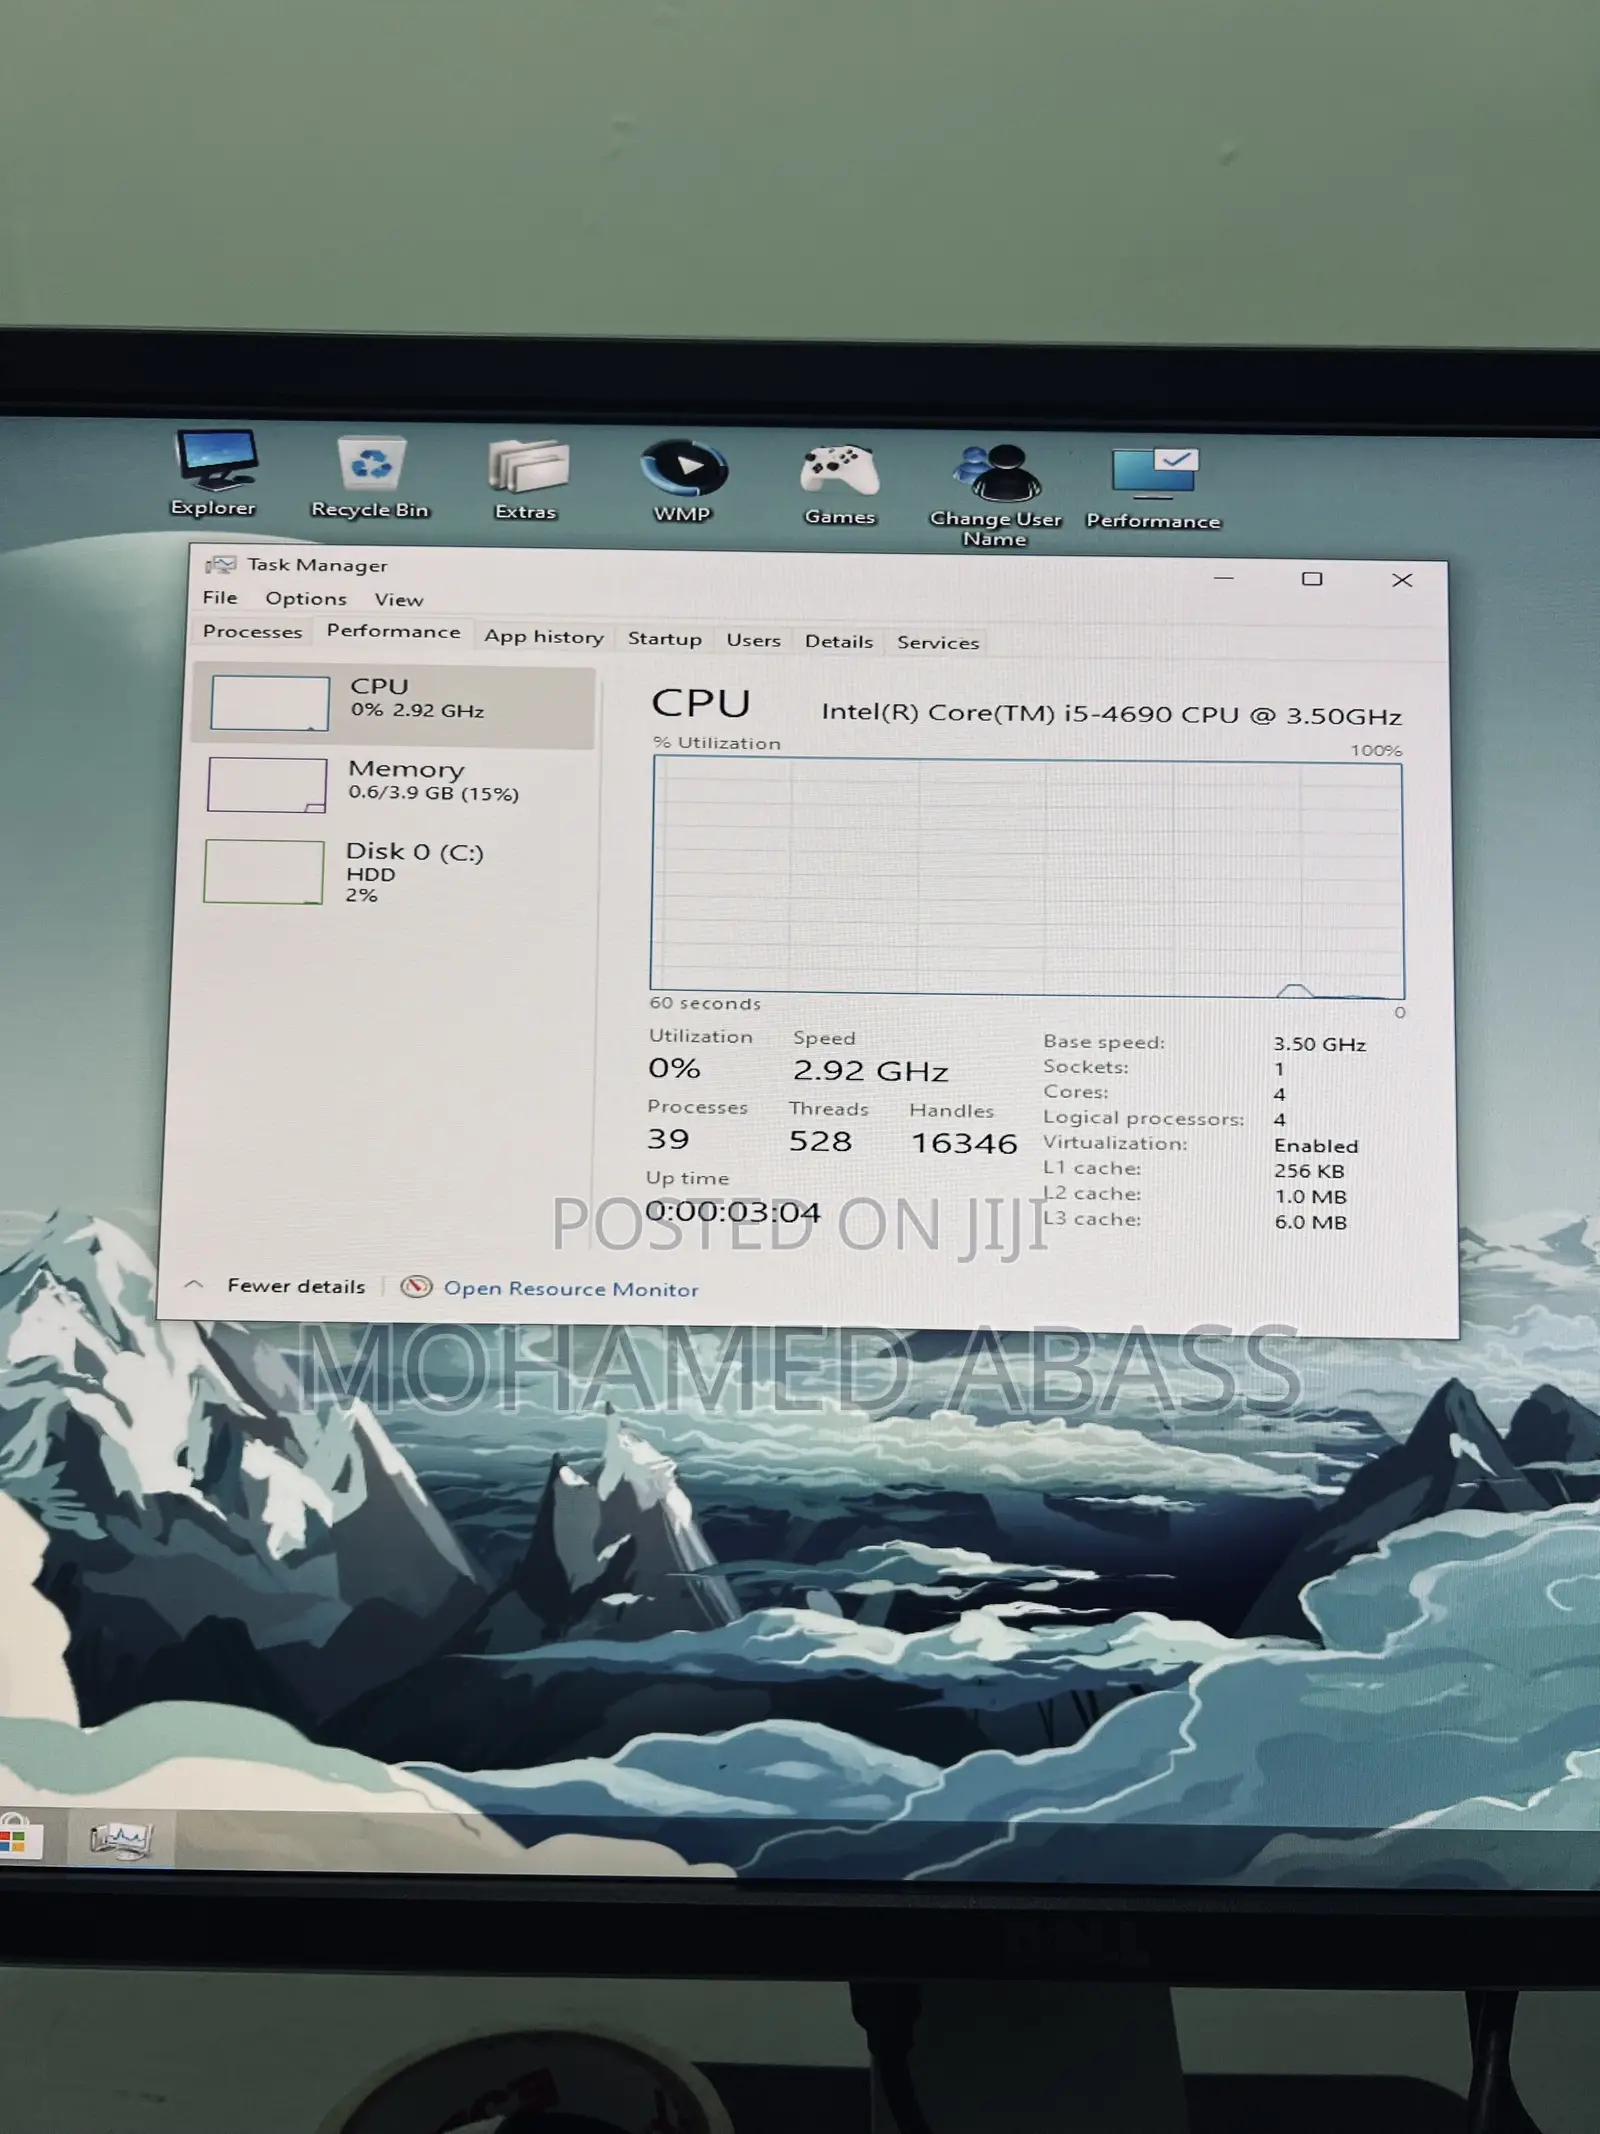
Task: Select the Disk 0 graph thumbnail
Action: point(264,872)
